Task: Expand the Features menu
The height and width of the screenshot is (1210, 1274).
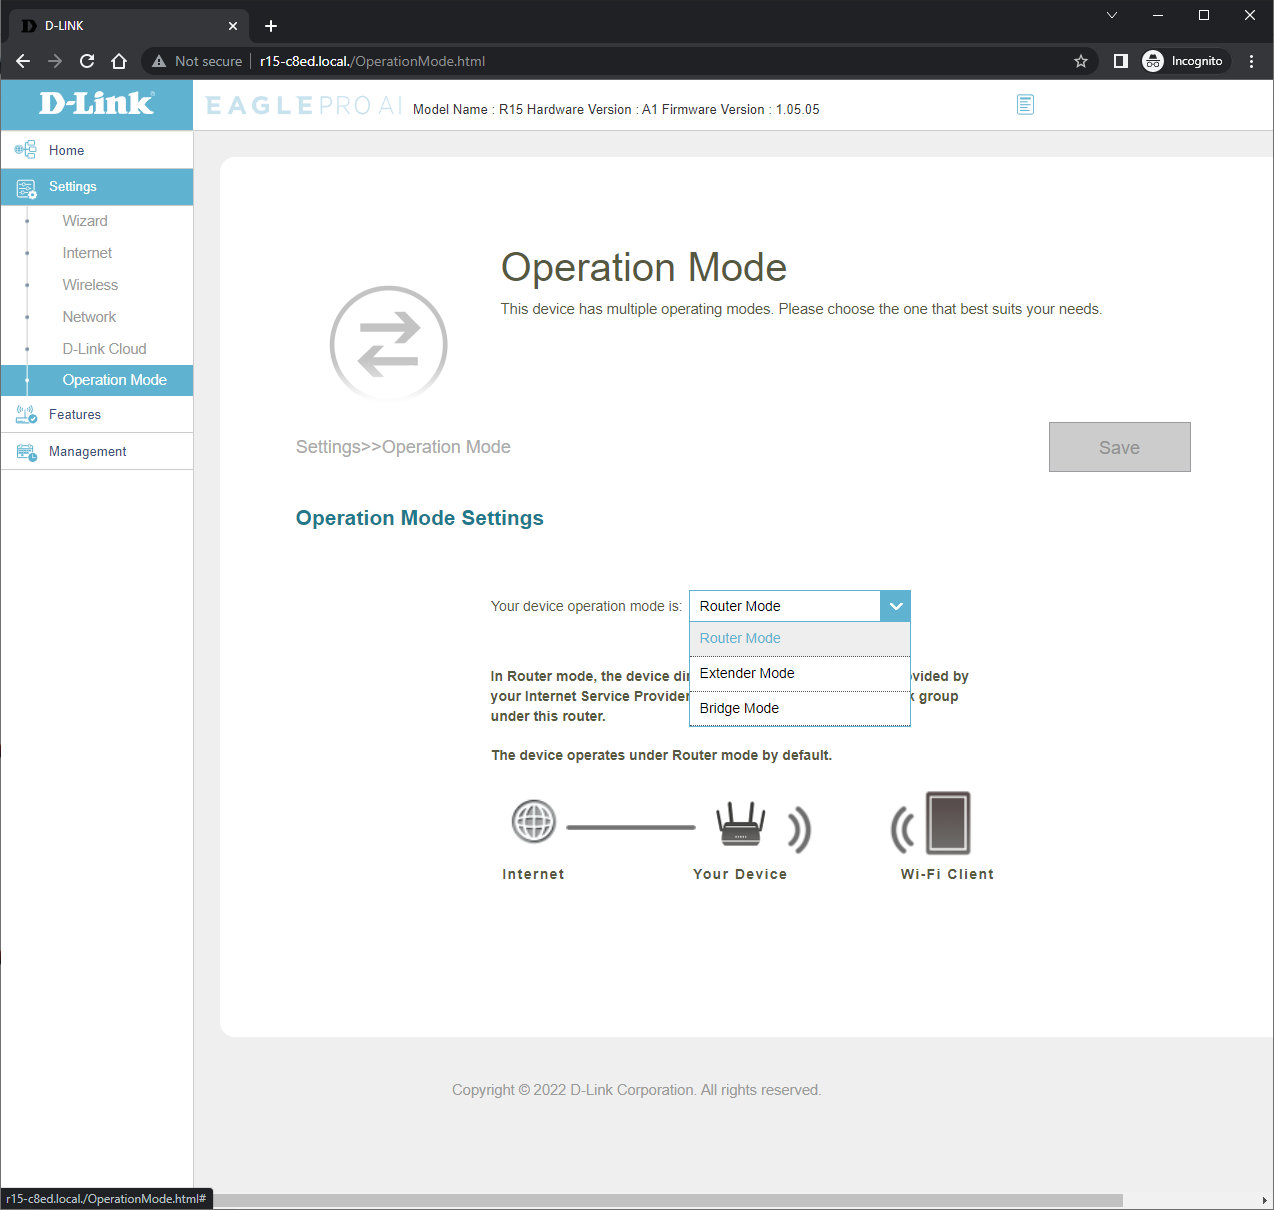Action: tap(97, 414)
